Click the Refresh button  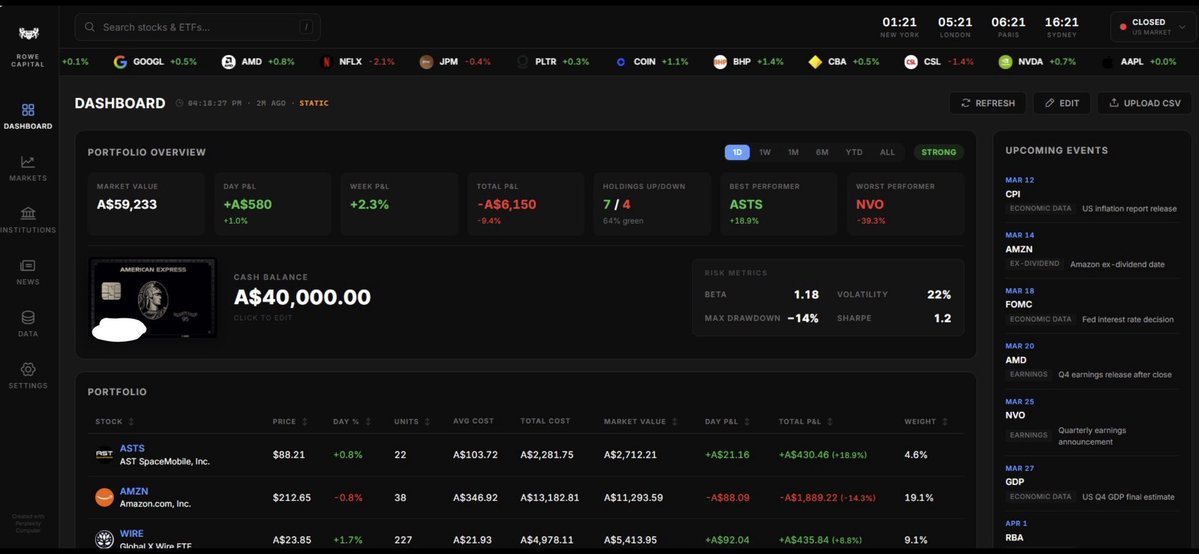(x=988, y=103)
